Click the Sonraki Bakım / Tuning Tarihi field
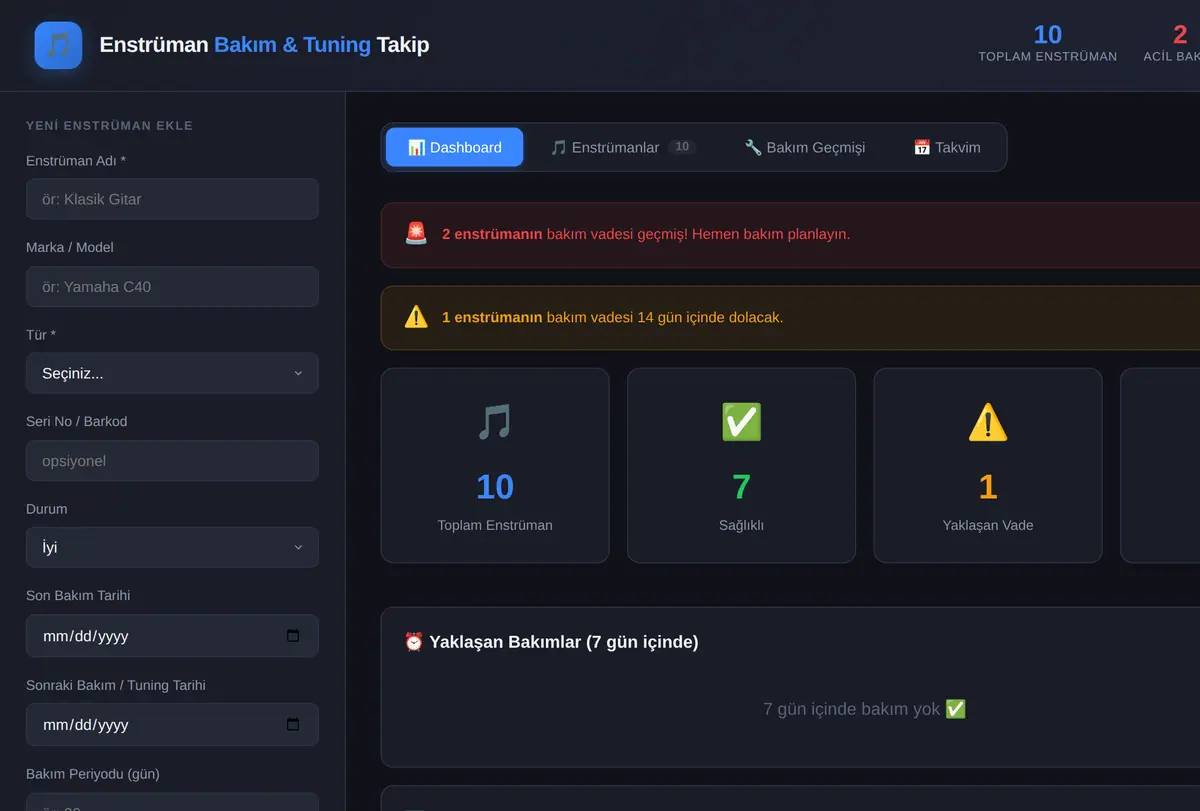This screenshot has width=1200, height=811. [x=172, y=725]
